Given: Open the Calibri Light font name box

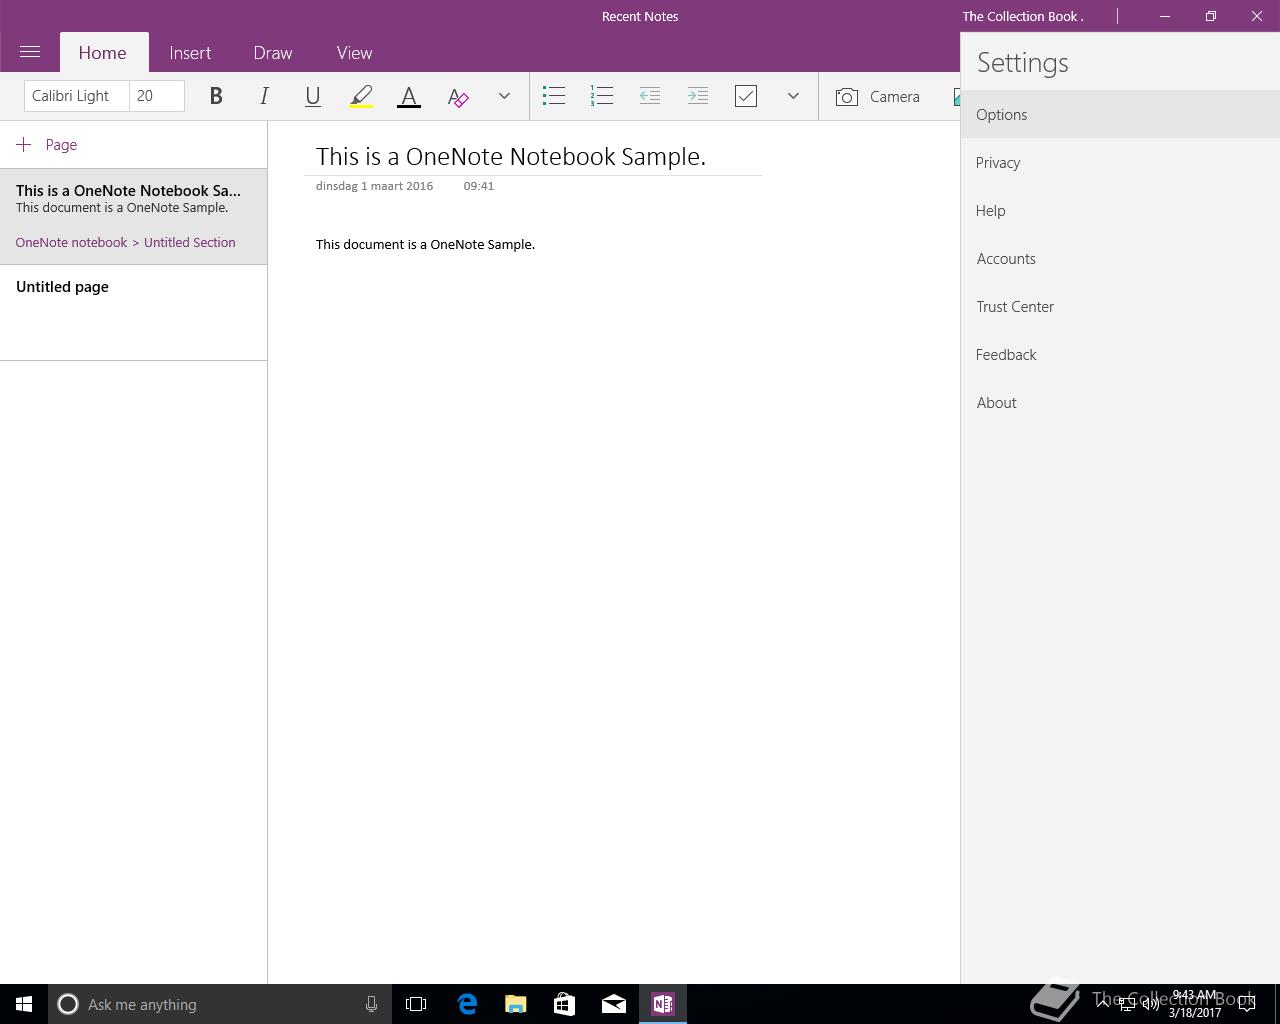Looking at the screenshot, I should (76, 96).
